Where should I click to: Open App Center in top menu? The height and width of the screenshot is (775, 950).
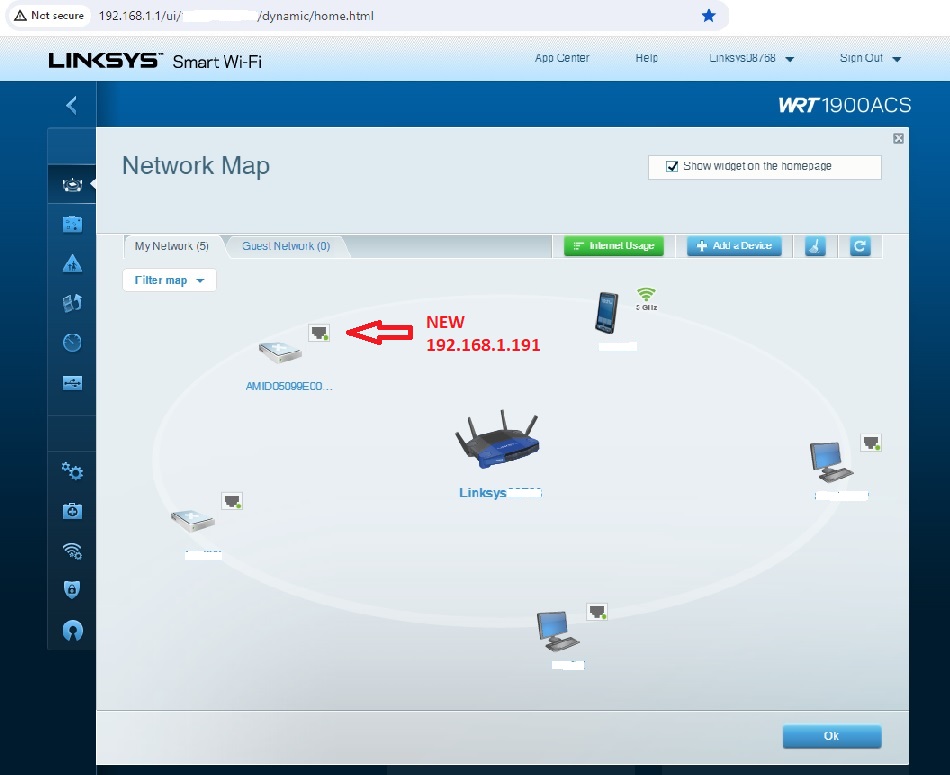pos(562,58)
